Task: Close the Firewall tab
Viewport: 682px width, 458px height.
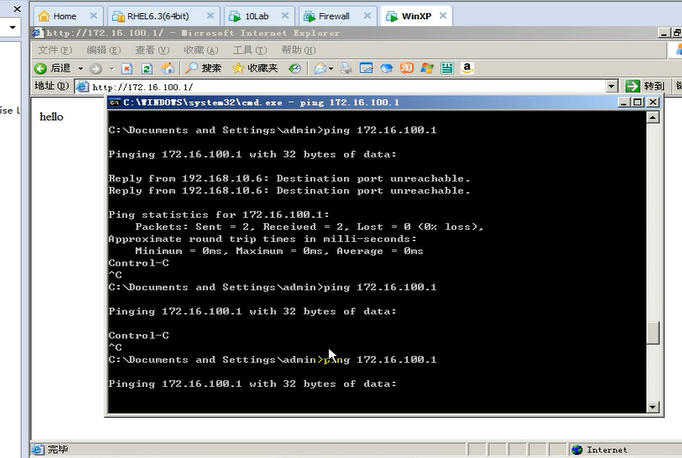Action: pos(367,16)
